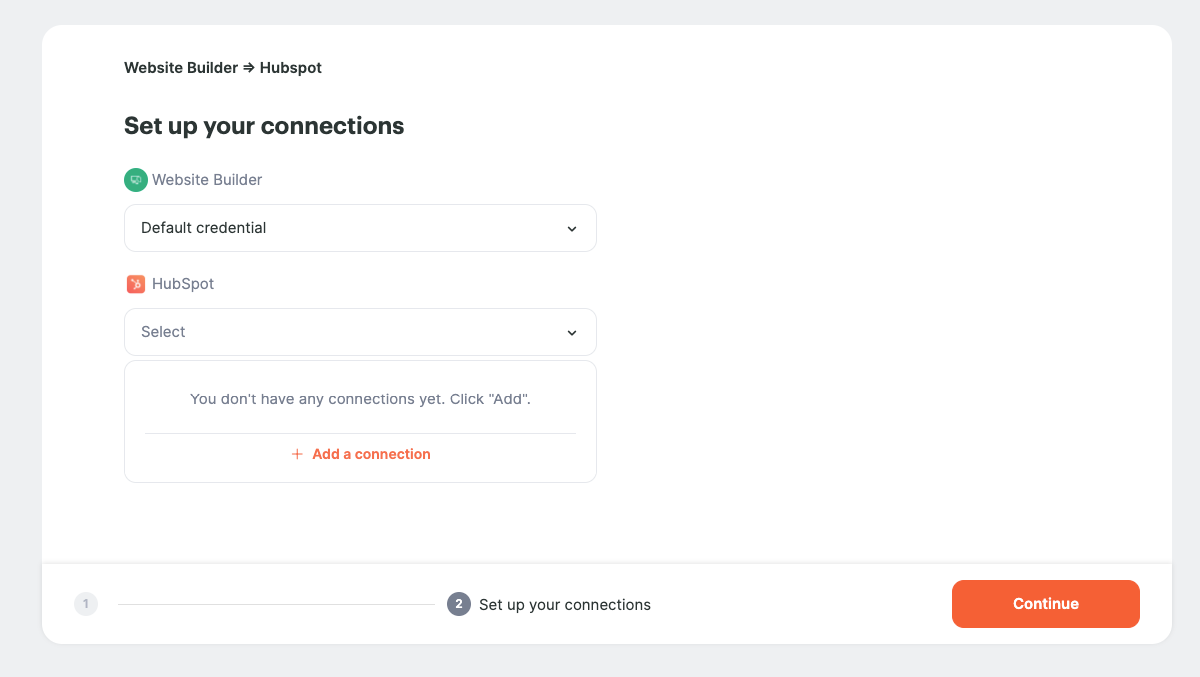Click the plus icon beside Add a connection

point(297,454)
